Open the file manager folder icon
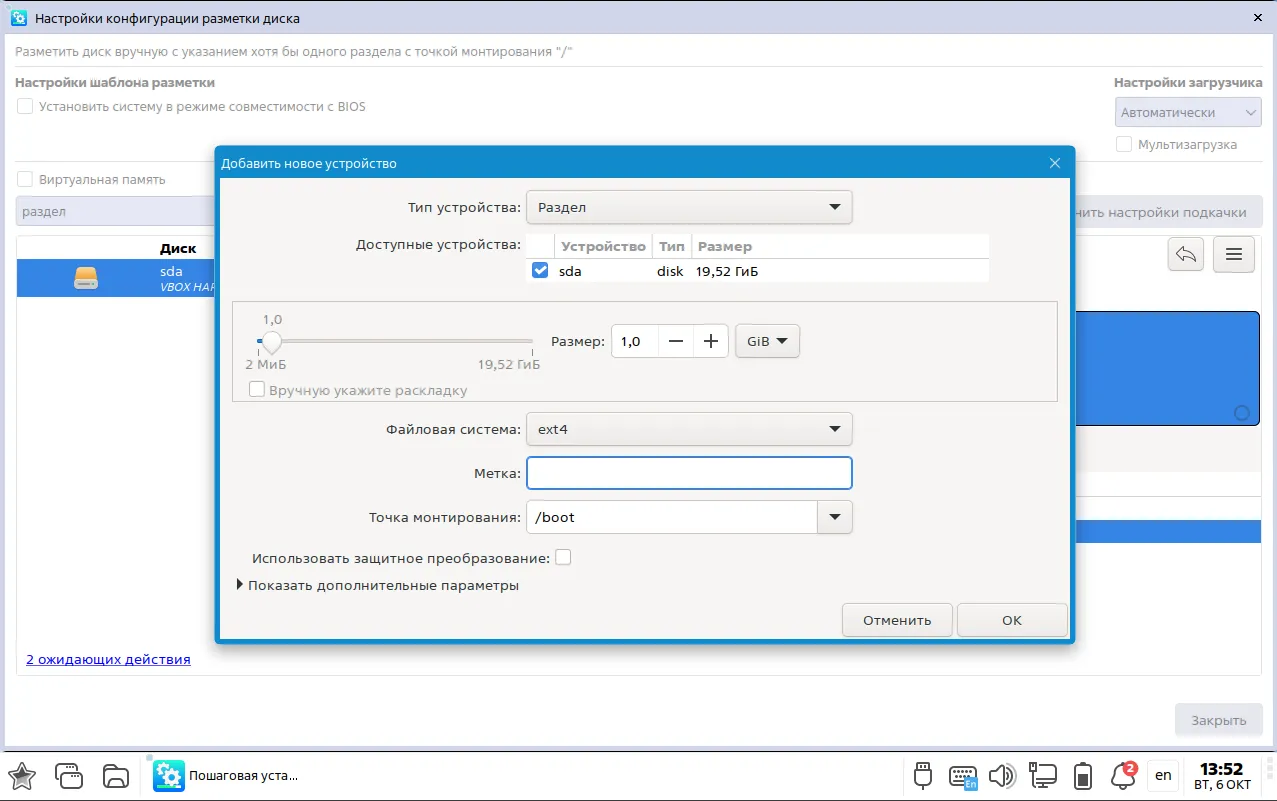The height and width of the screenshot is (801, 1277). (116, 775)
